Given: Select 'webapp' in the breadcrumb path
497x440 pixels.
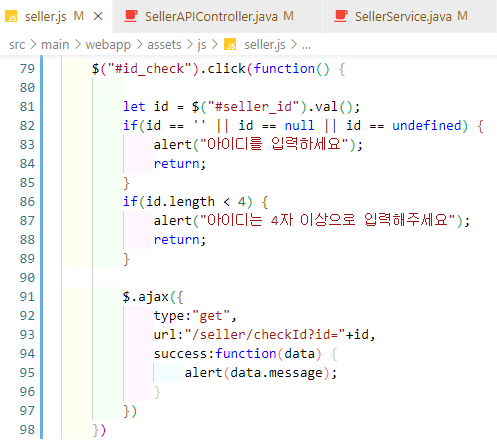Looking at the screenshot, I should (x=108, y=45).
